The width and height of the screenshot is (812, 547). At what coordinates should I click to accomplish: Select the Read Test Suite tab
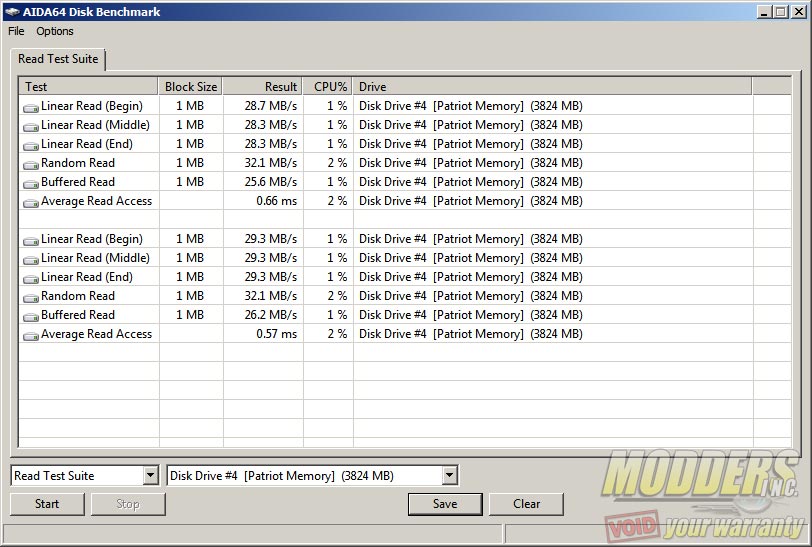click(58, 59)
